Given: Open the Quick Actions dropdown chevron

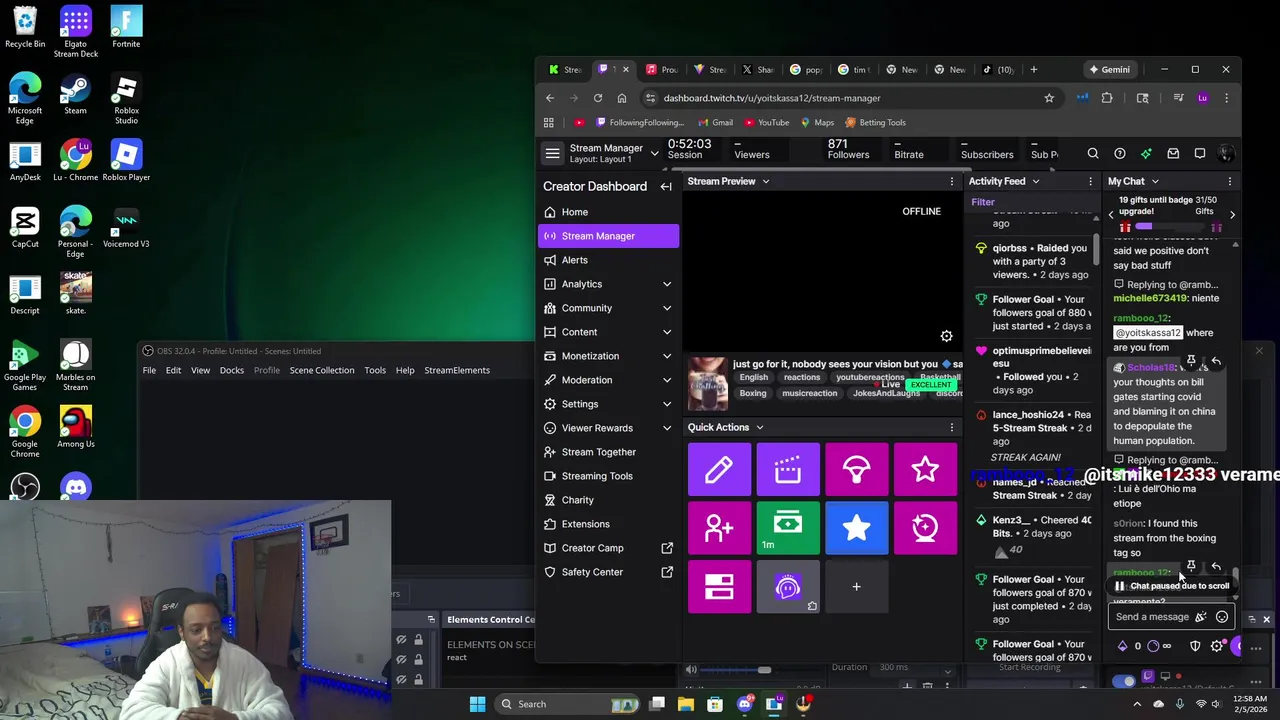Looking at the screenshot, I should click(x=759, y=428).
